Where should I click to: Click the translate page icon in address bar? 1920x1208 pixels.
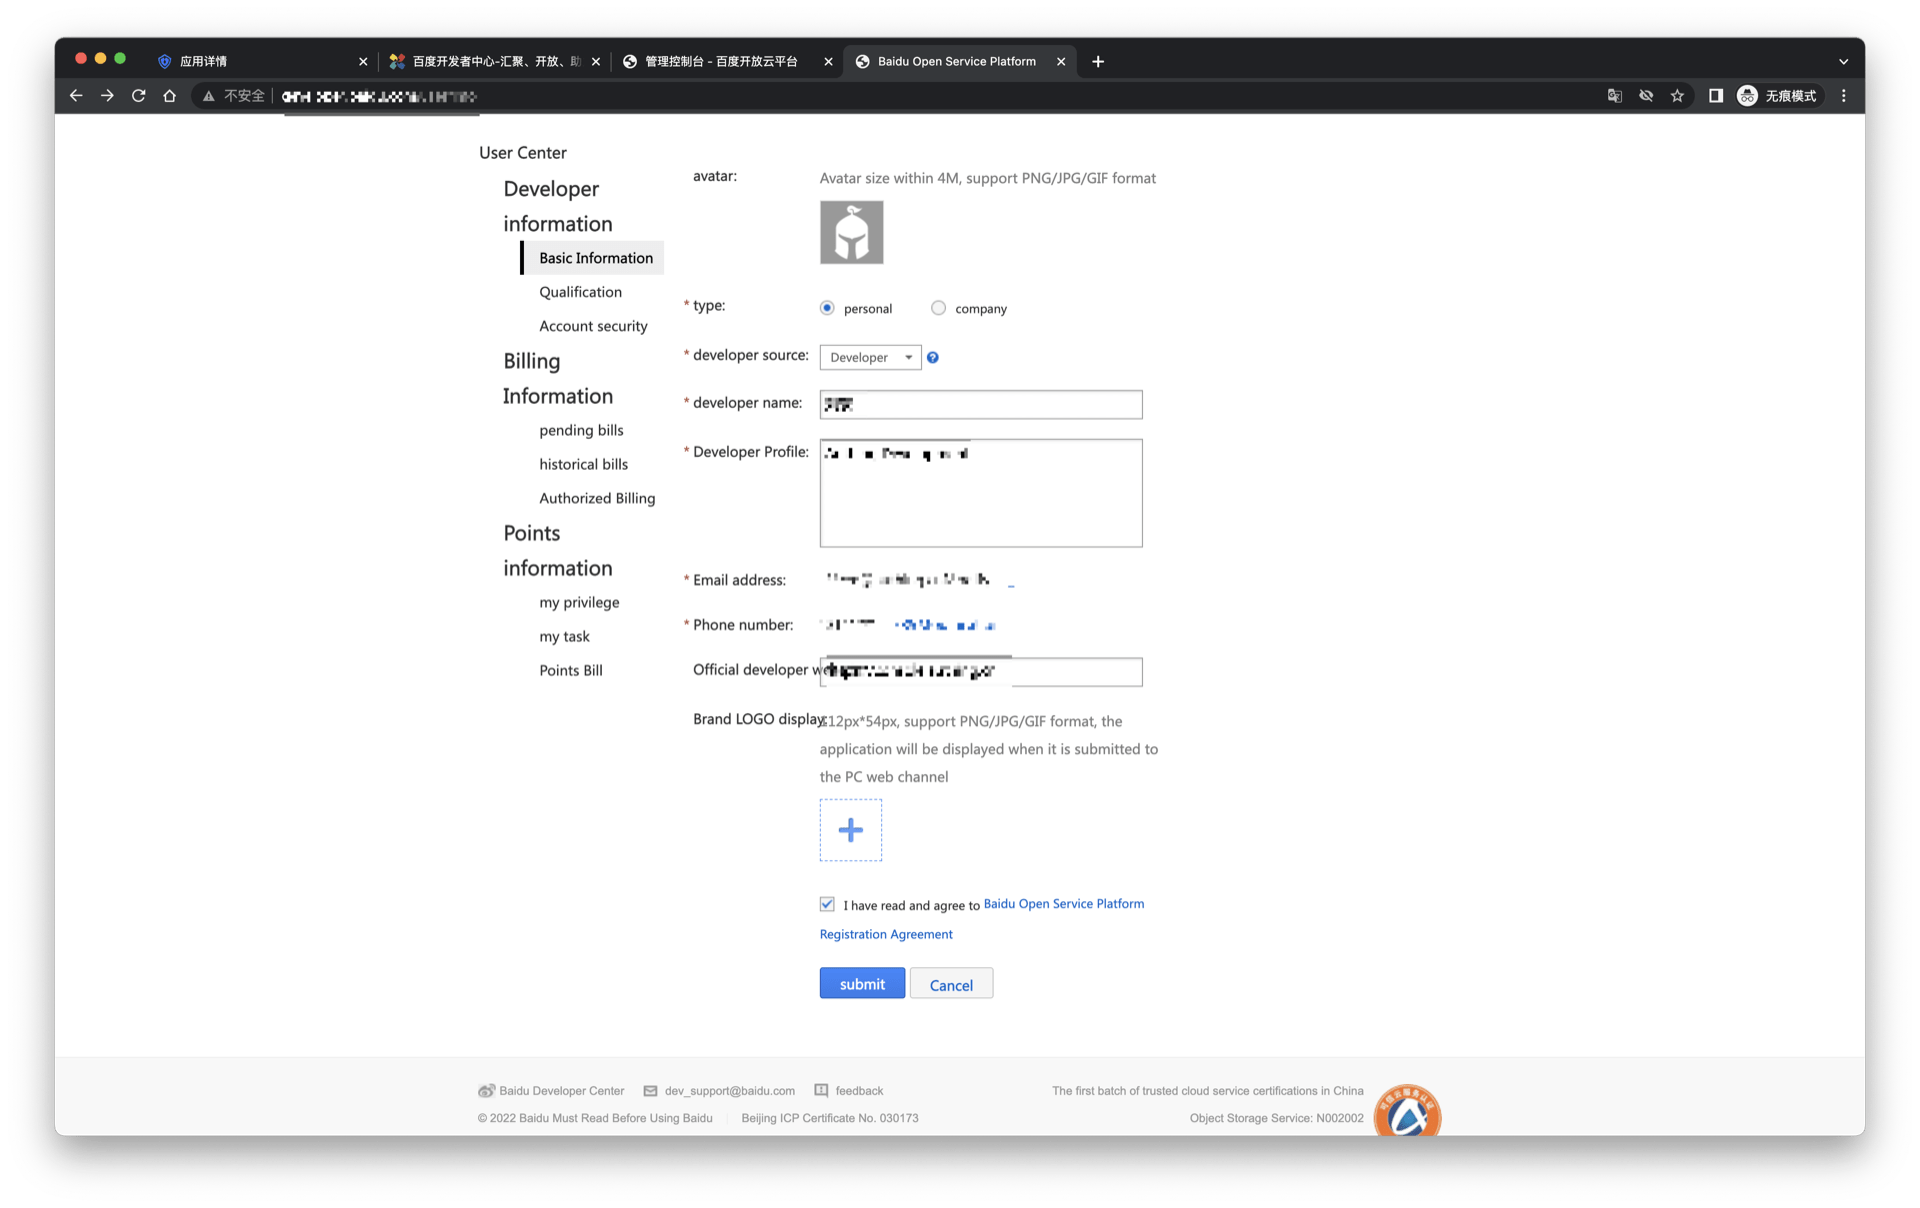point(1614,96)
